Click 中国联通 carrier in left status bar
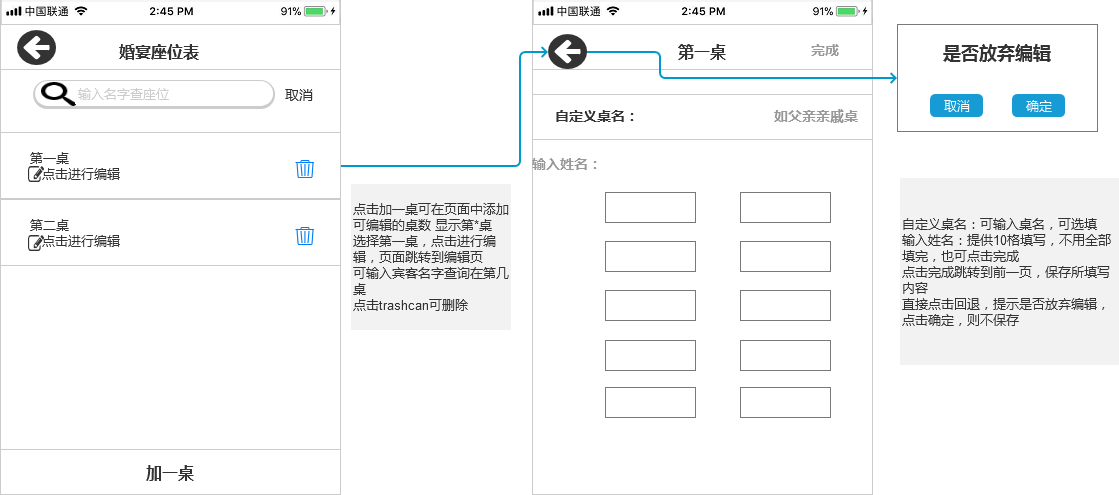This screenshot has height=495, width=1119. coord(47,11)
